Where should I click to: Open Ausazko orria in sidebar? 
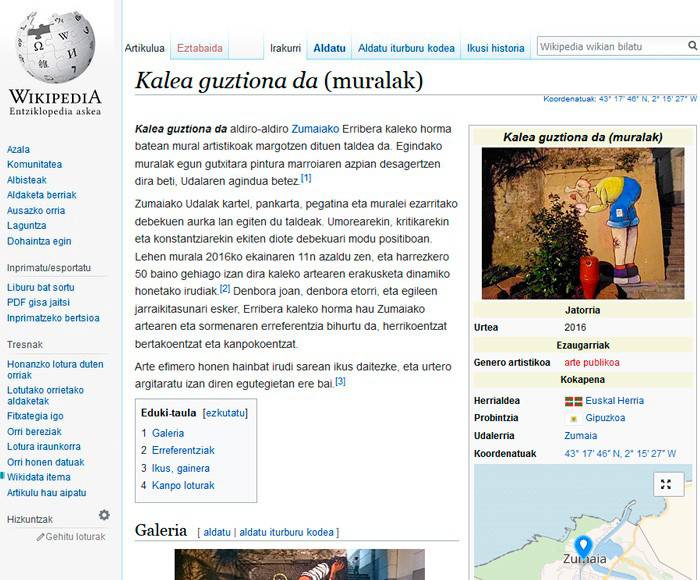[36, 210]
